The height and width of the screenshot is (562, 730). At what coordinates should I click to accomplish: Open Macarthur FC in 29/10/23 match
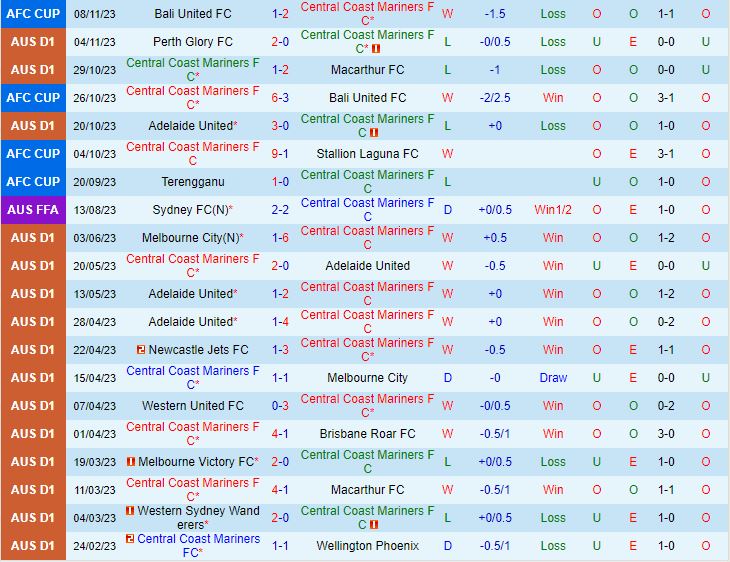(x=367, y=70)
